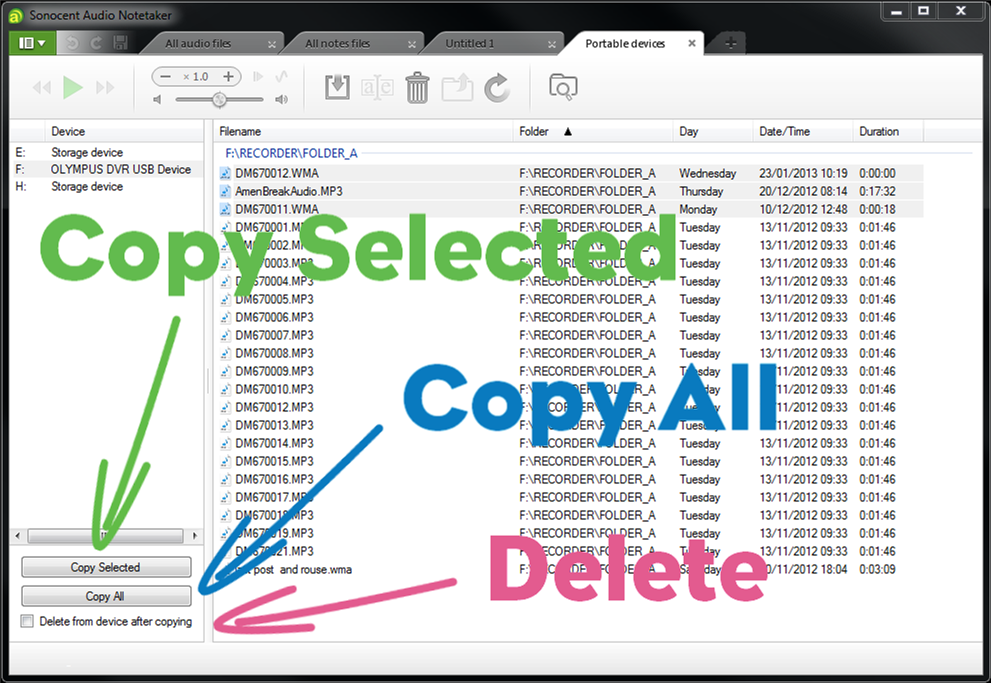This screenshot has width=991, height=683.
Task: Adjust the volume slider knob
Action: [x=219, y=99]
